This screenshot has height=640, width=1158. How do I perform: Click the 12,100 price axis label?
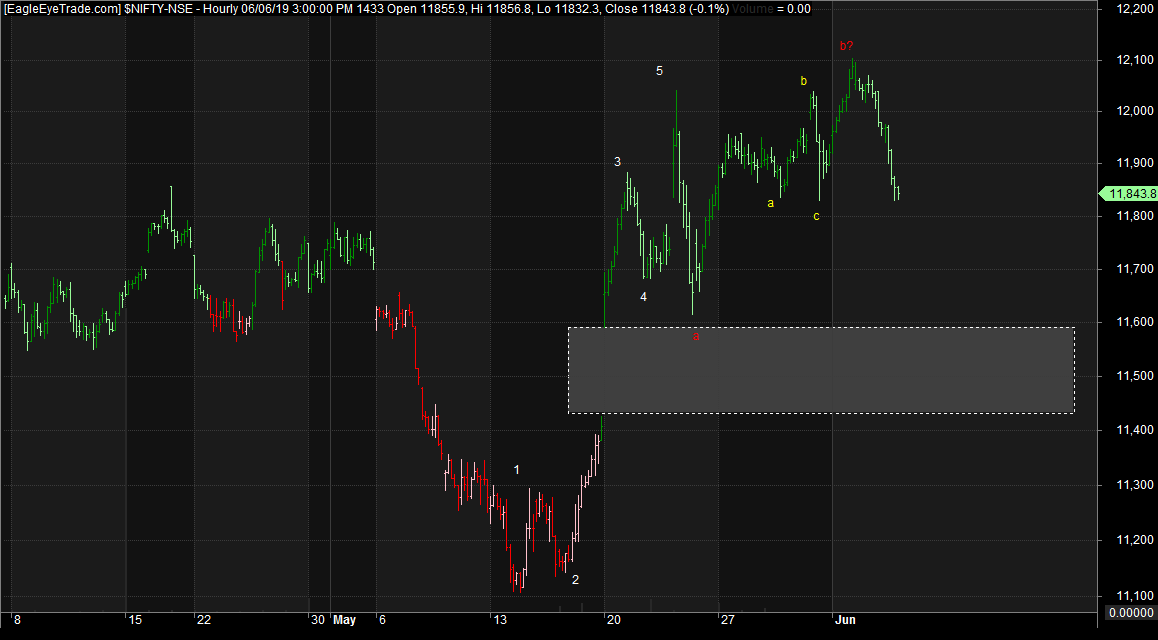1134,59
